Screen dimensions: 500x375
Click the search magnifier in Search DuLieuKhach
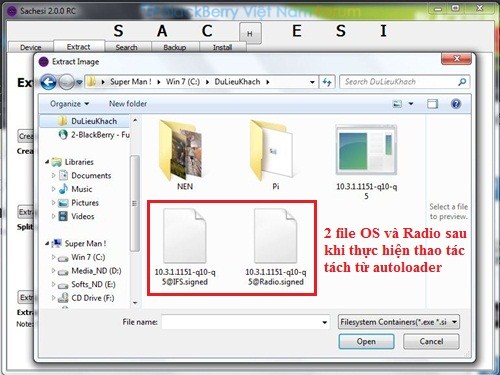tap(462, 82)
